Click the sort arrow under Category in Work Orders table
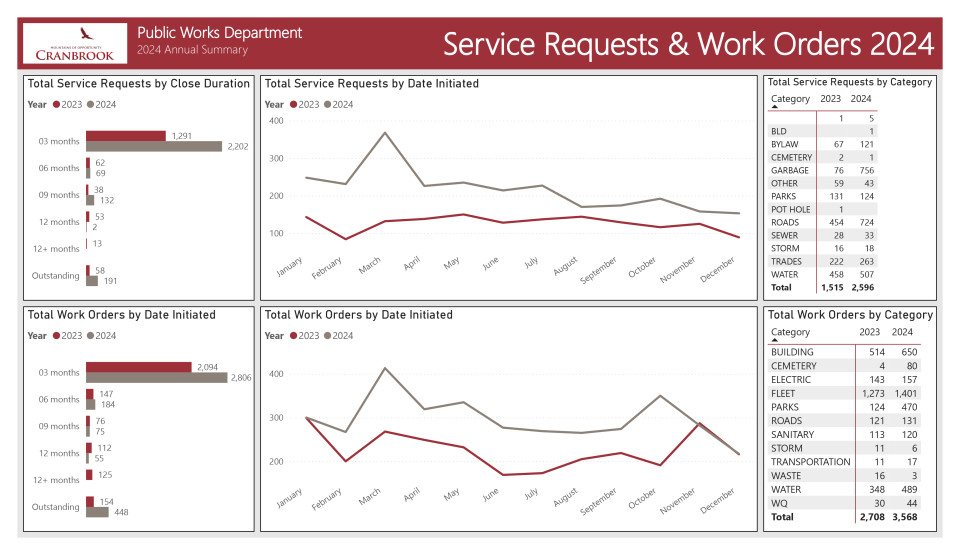The width and height of the screenshot is (960, 555). click(x=775, y=340)
